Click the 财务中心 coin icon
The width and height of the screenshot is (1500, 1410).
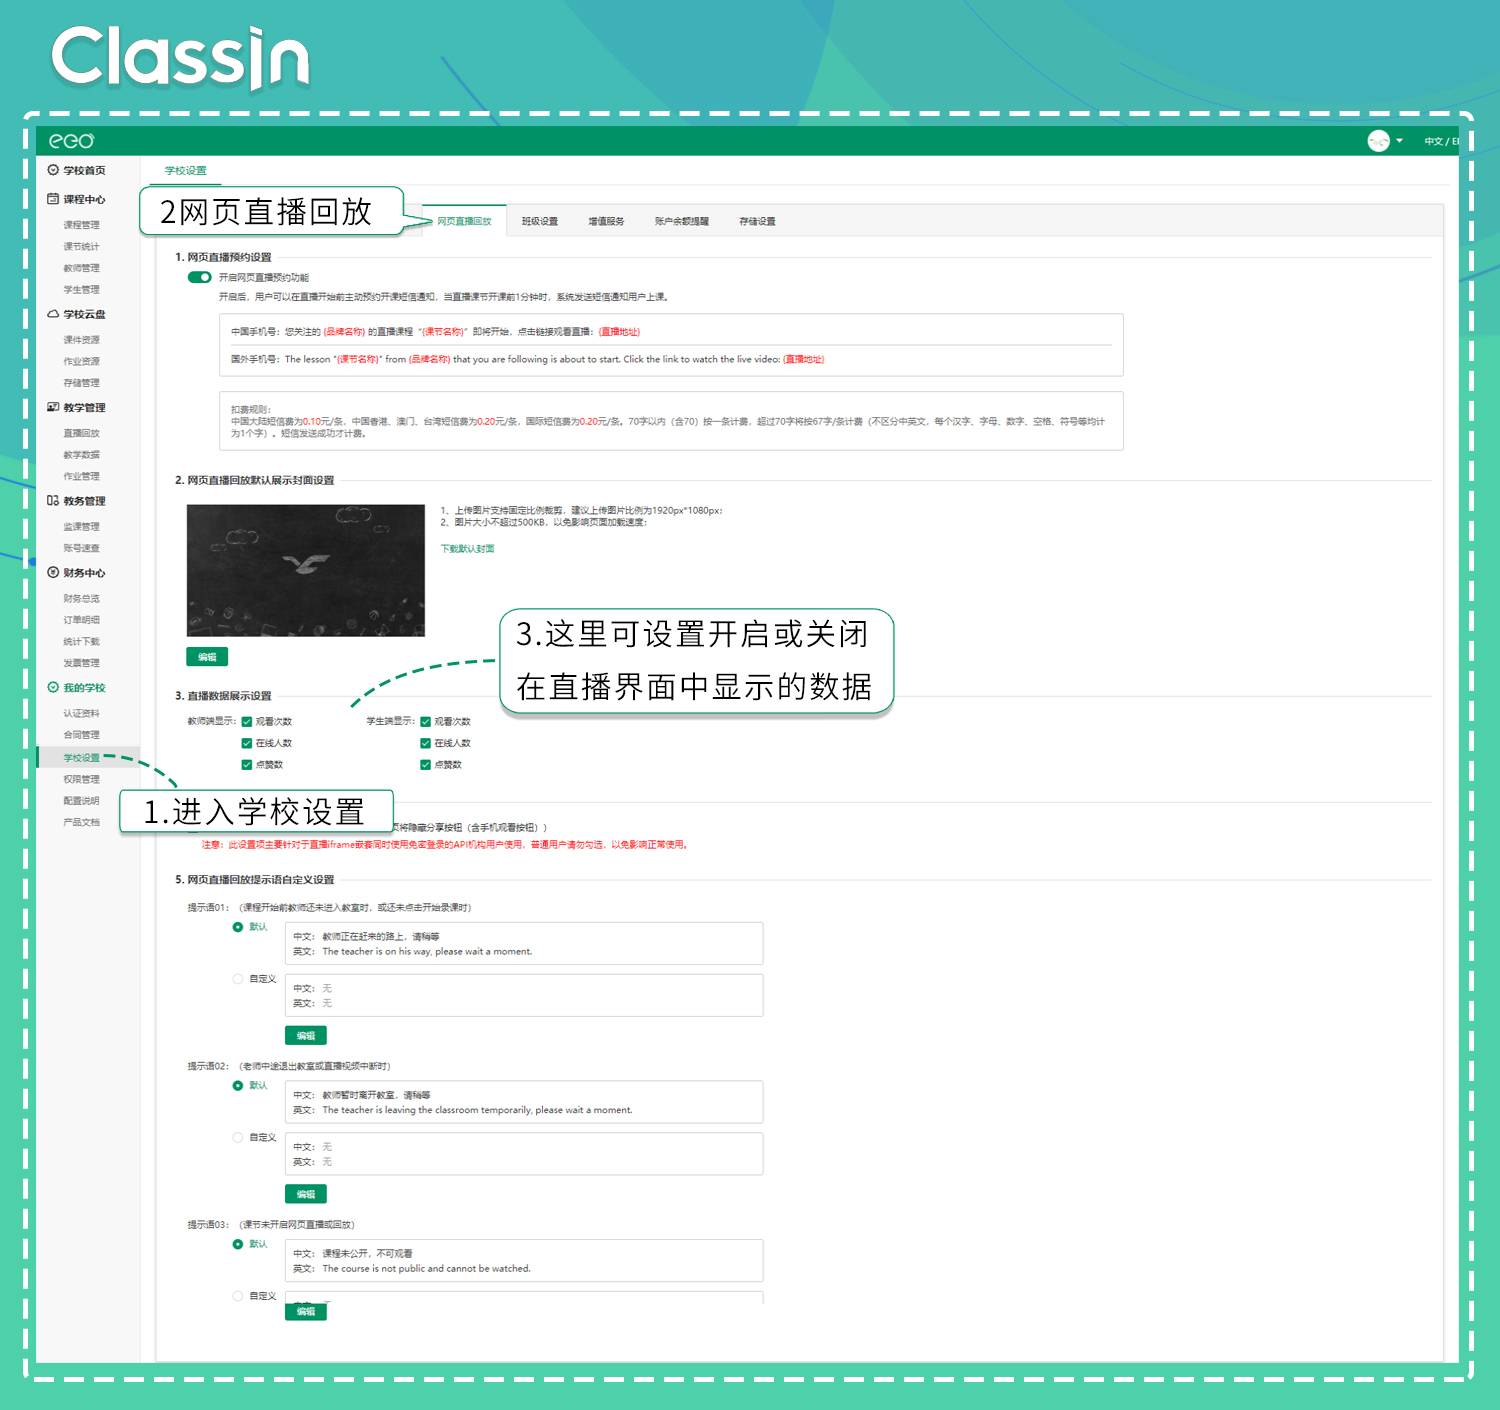[x=53, y=573]
